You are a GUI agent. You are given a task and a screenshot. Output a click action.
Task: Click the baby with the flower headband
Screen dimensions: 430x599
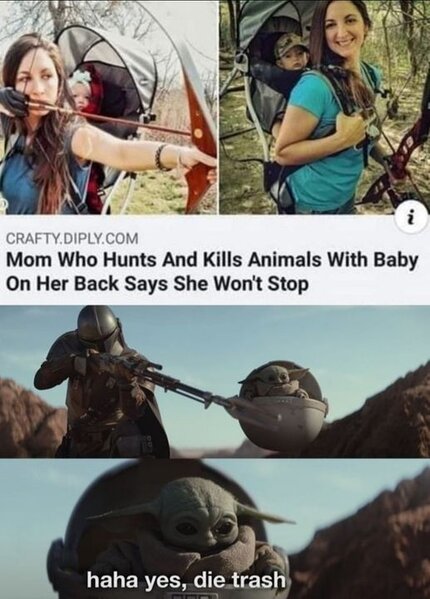point(80,92)
